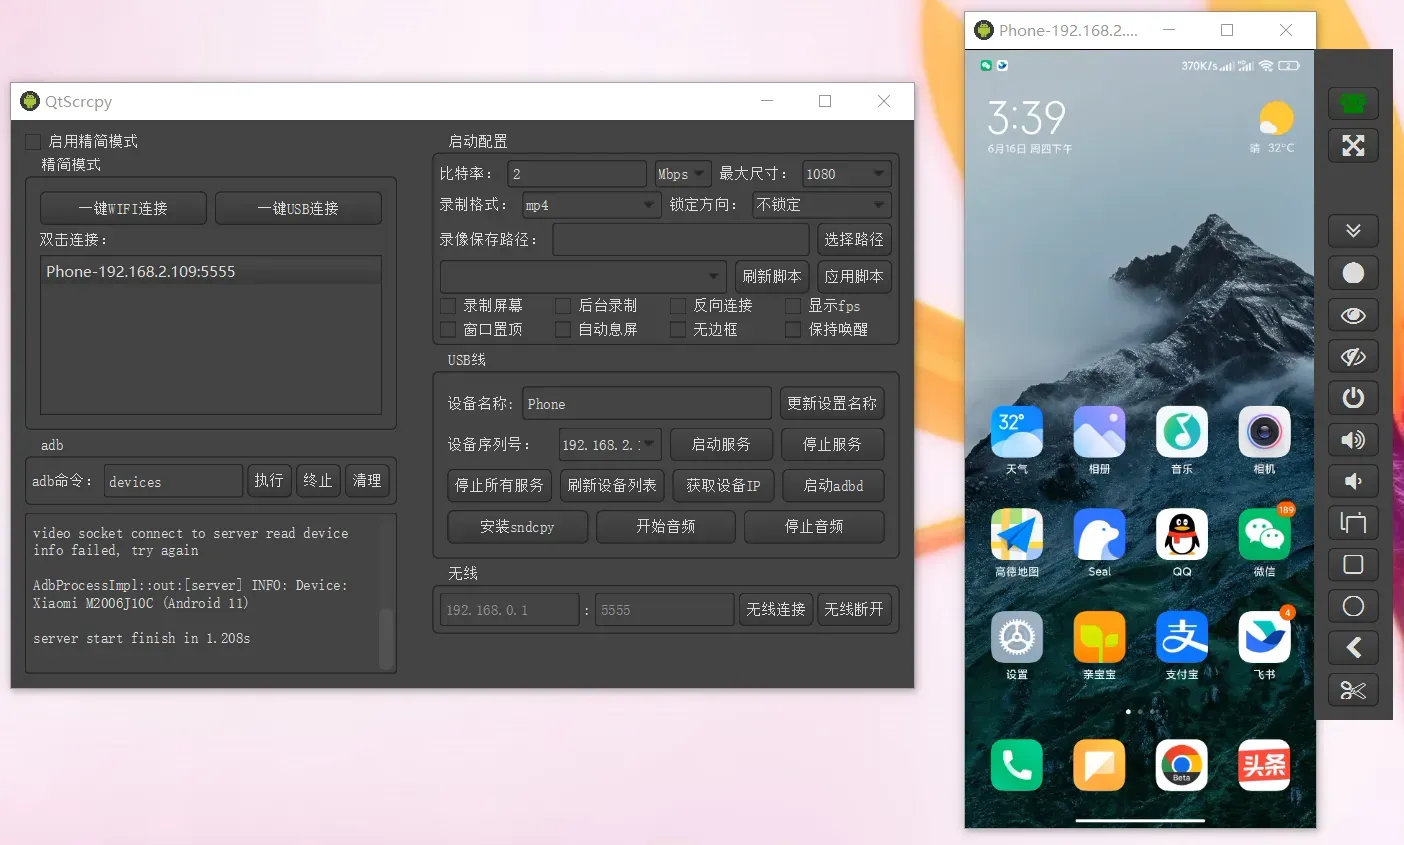Click the back arrow icon in toolbar
Screen dimensions: 1404x845
(1353, 648)
